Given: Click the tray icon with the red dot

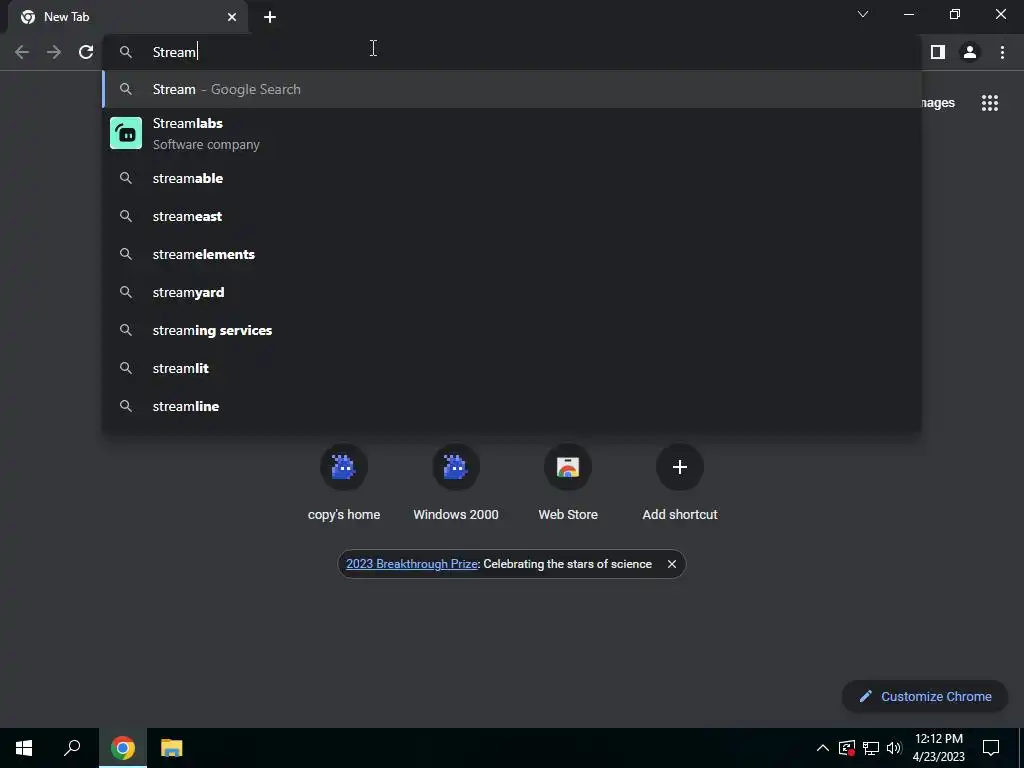Looking at the screenshot, I should point(846,748).
